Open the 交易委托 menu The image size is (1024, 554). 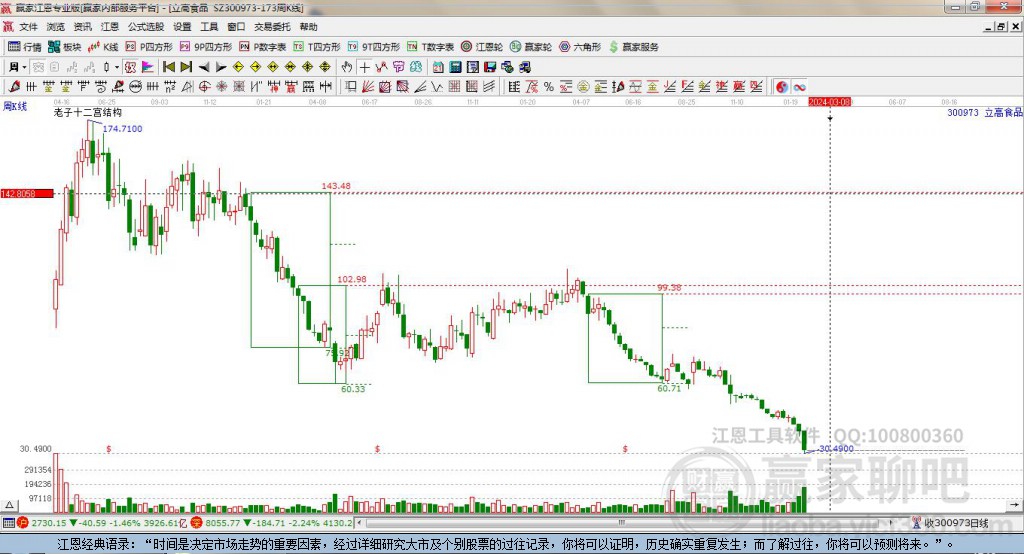[x=272, y=27]
